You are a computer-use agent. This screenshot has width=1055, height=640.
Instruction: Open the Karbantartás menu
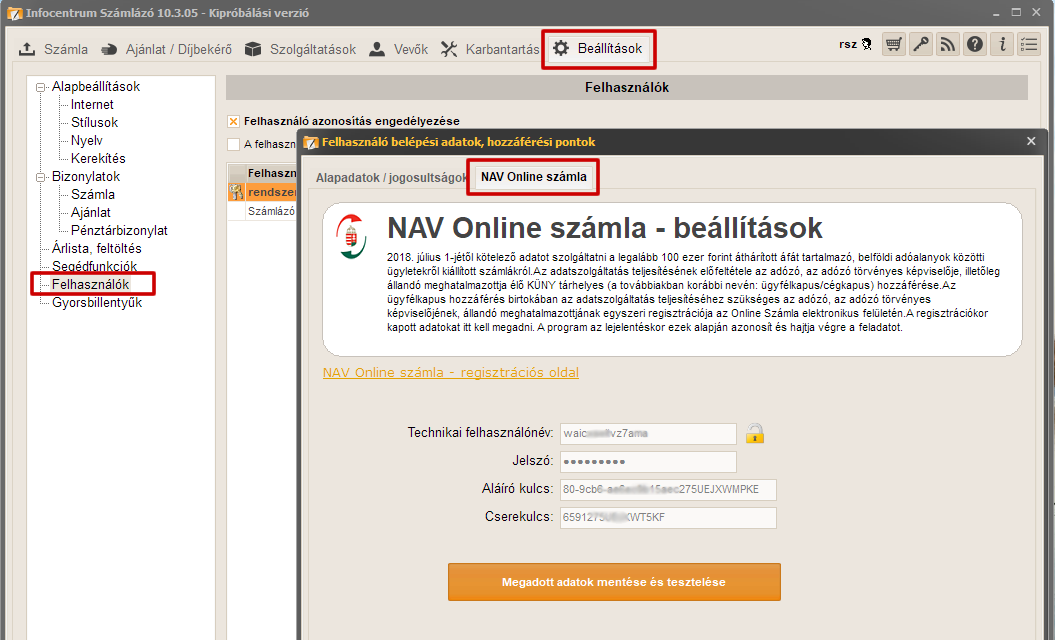coord(490,49)
